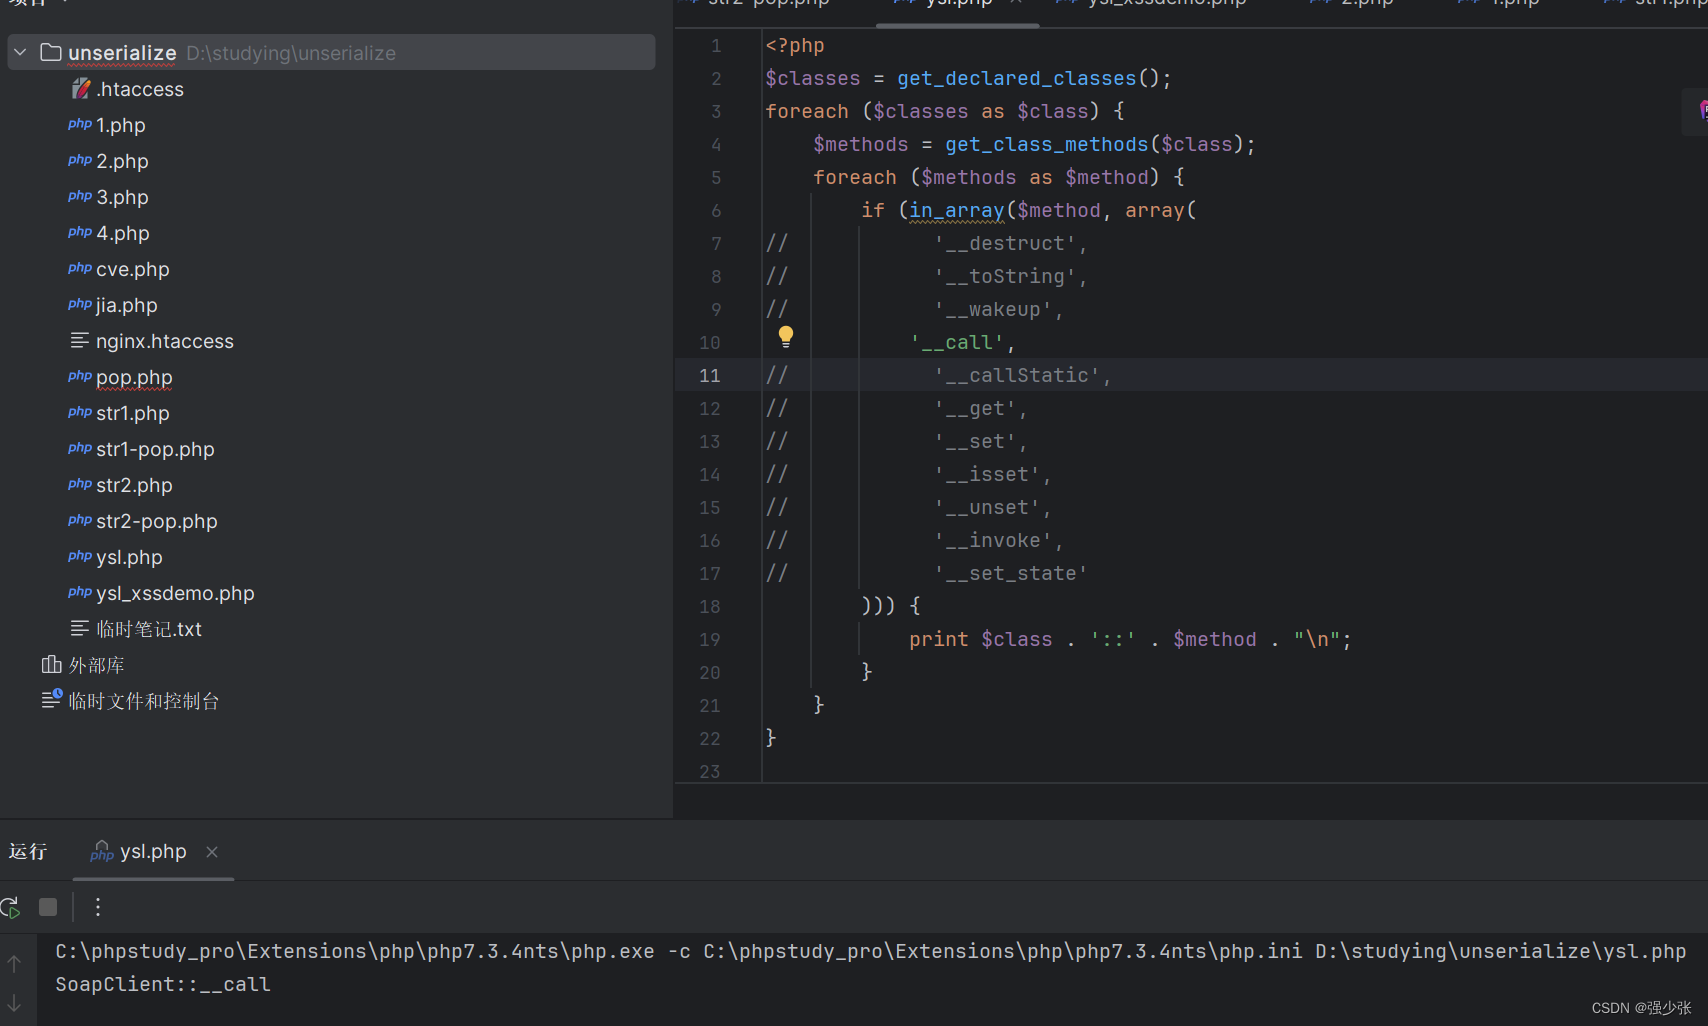This screenshot has height=1026, width=1708.
Task: Open str2-pop.php file
Action: point(157,521)
